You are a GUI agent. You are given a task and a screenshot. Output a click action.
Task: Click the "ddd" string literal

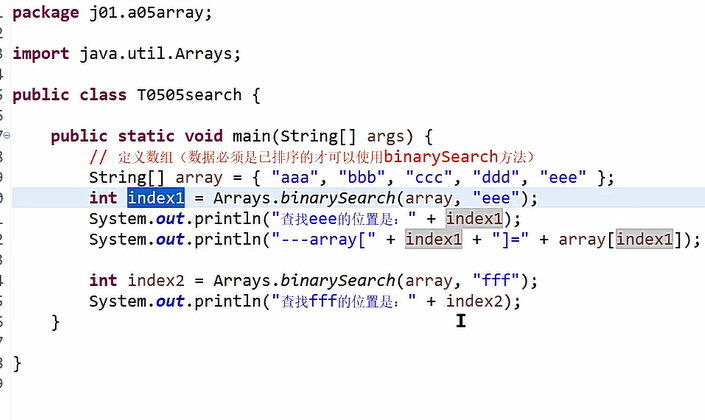tap(495, 177)
